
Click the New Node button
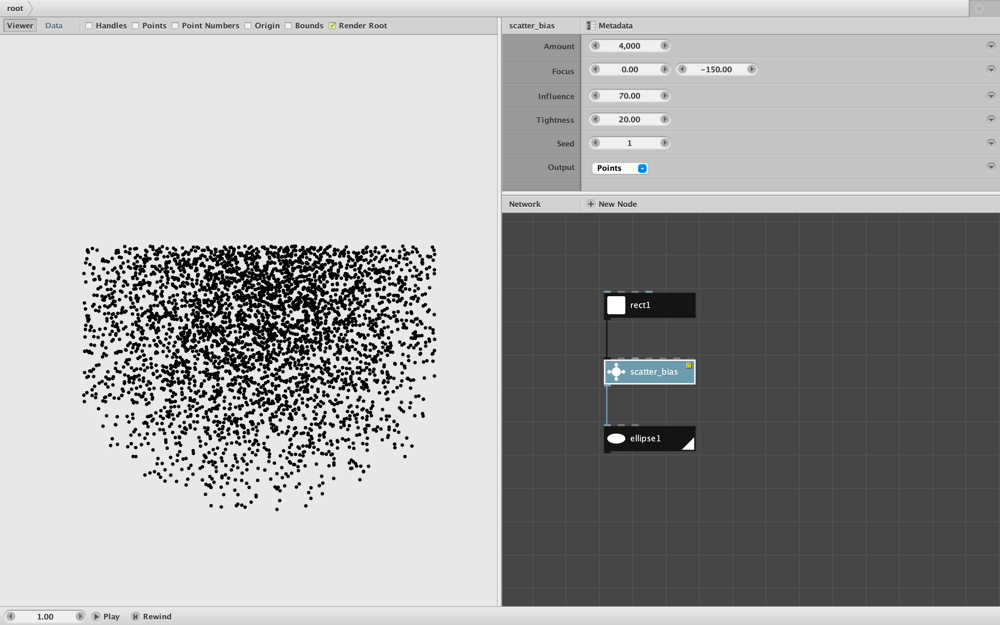click(x=612, y=204)
